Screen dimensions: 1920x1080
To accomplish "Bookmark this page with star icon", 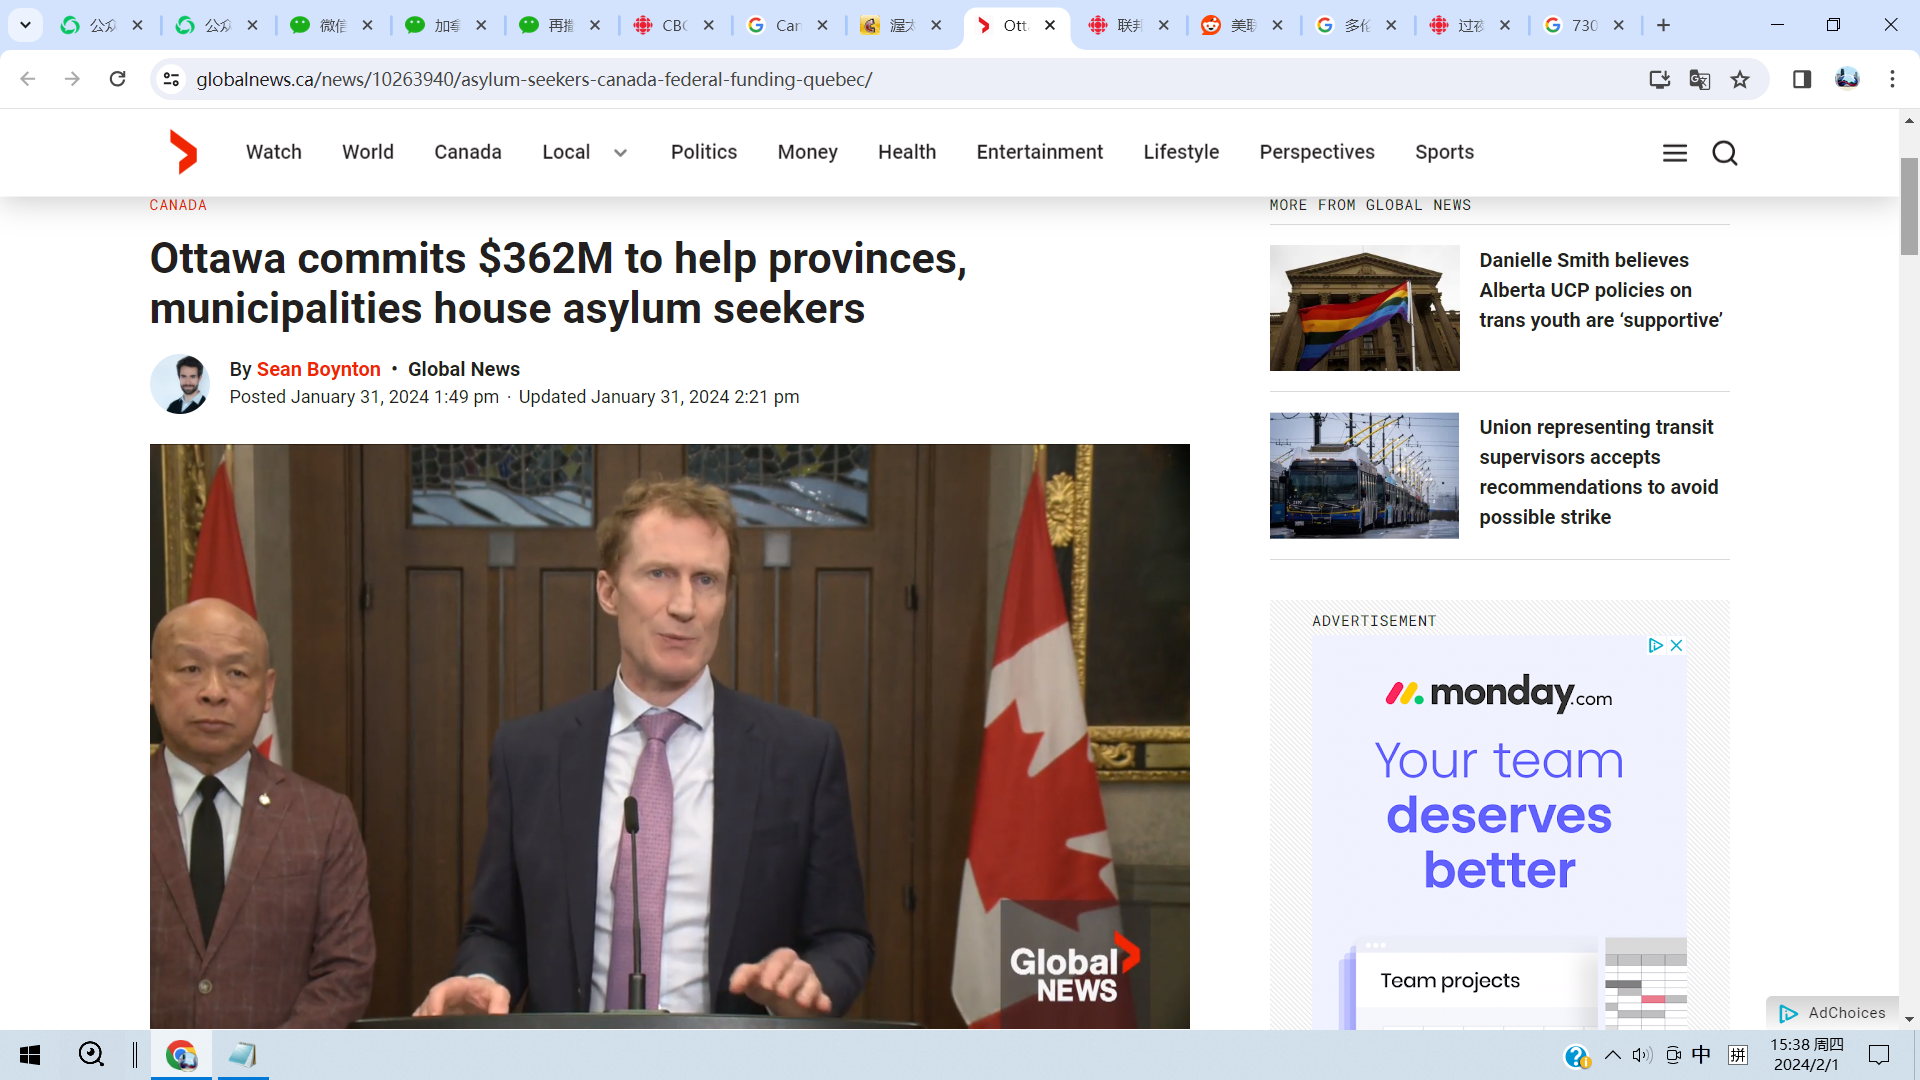I will click(1740, 79).
